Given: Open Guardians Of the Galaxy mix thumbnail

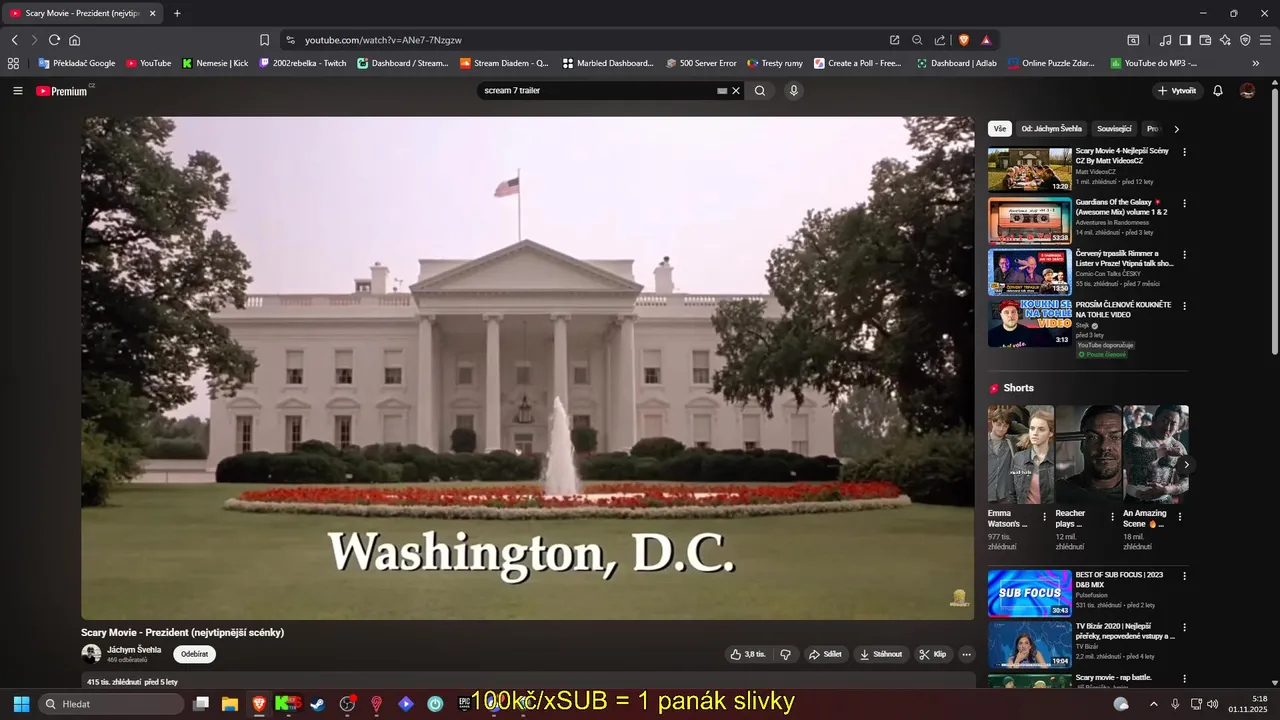Looking at the screenshot, I should pyautogui.click(x=1029, y=221).
